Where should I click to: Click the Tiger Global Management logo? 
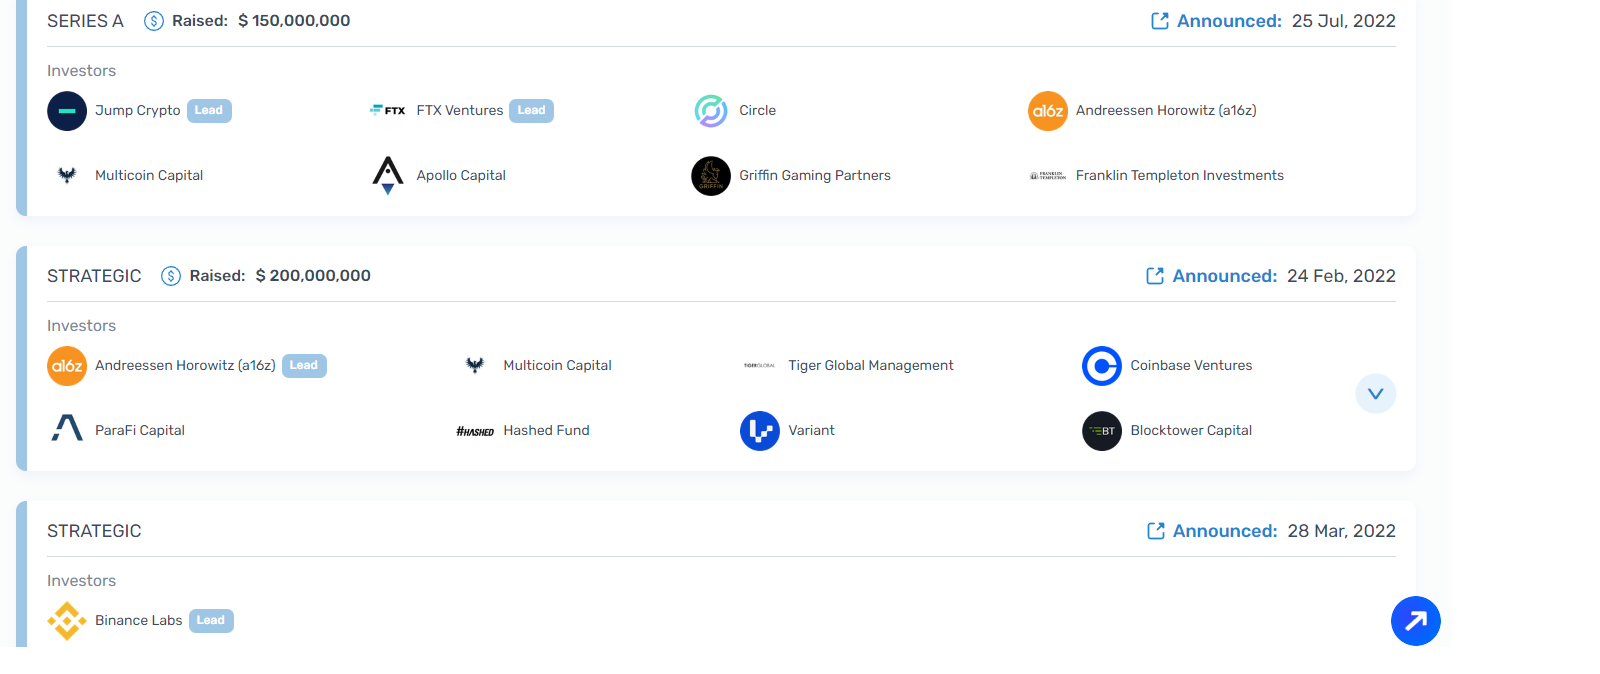760,366
